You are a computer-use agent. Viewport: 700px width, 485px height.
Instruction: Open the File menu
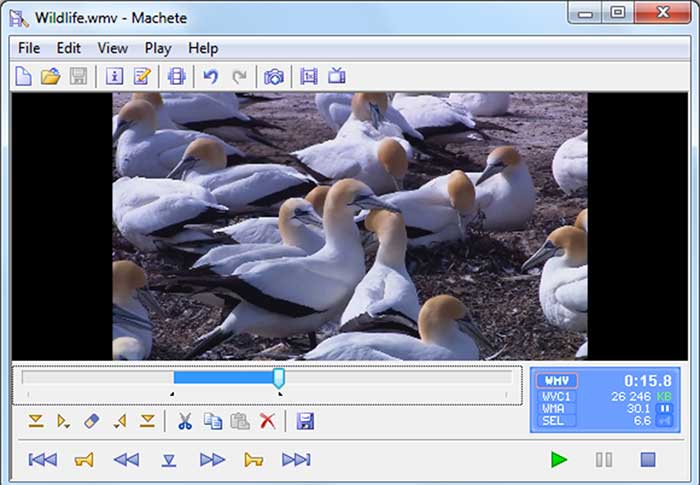click(29, 48)
